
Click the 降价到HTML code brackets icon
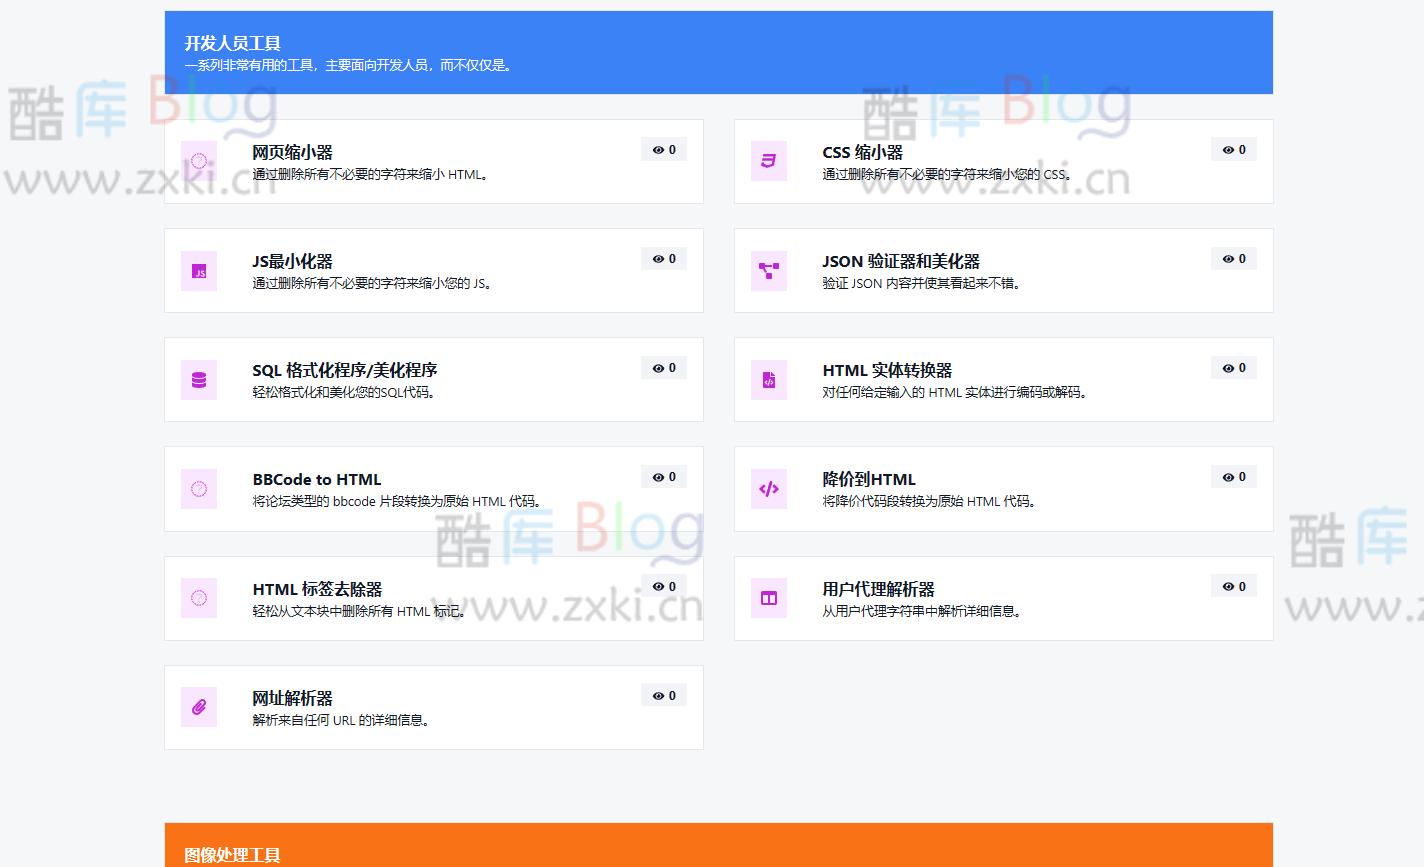769,489
